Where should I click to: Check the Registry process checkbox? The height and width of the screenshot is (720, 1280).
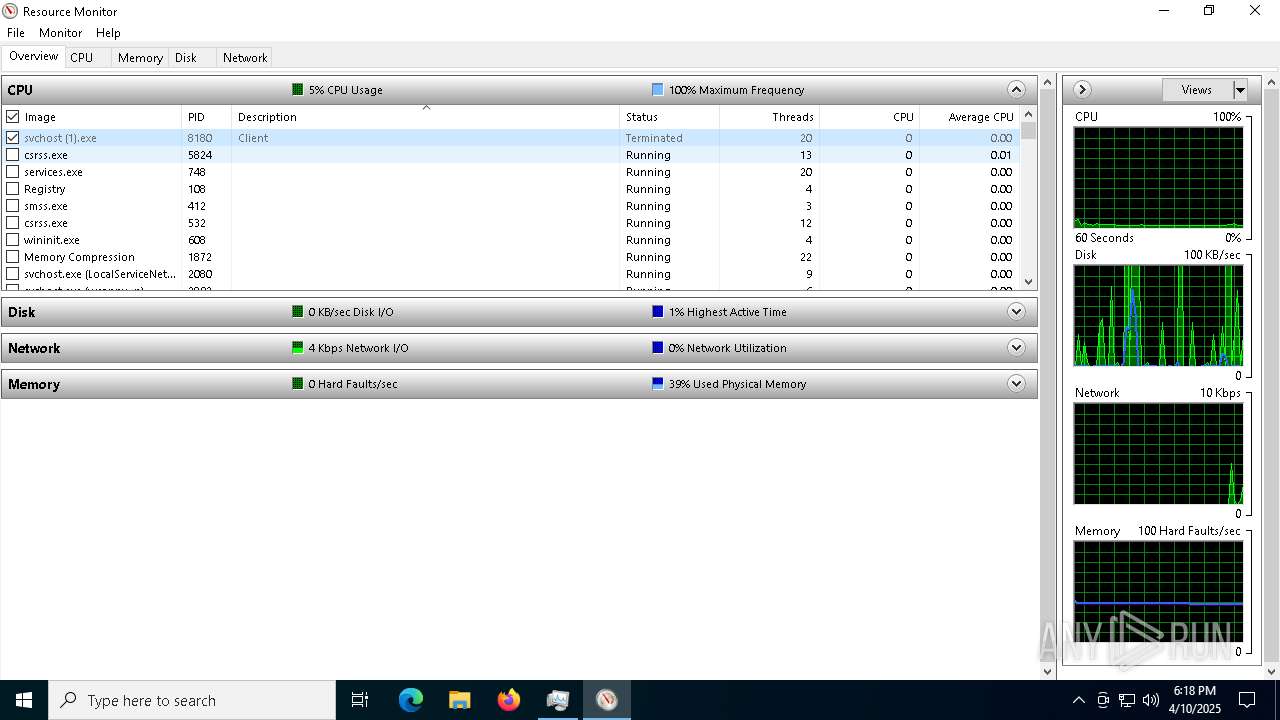pos(13,189)
